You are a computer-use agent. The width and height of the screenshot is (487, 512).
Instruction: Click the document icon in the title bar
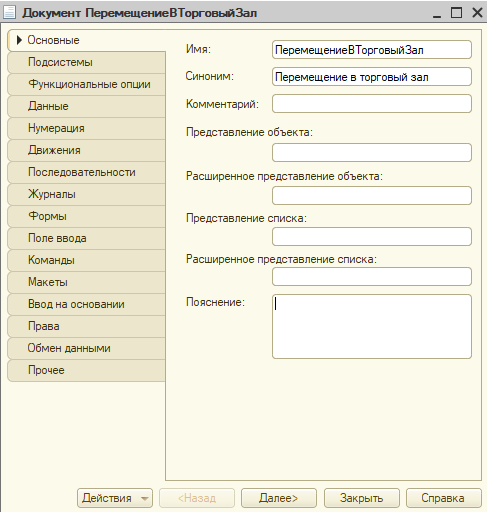point(9,12)
